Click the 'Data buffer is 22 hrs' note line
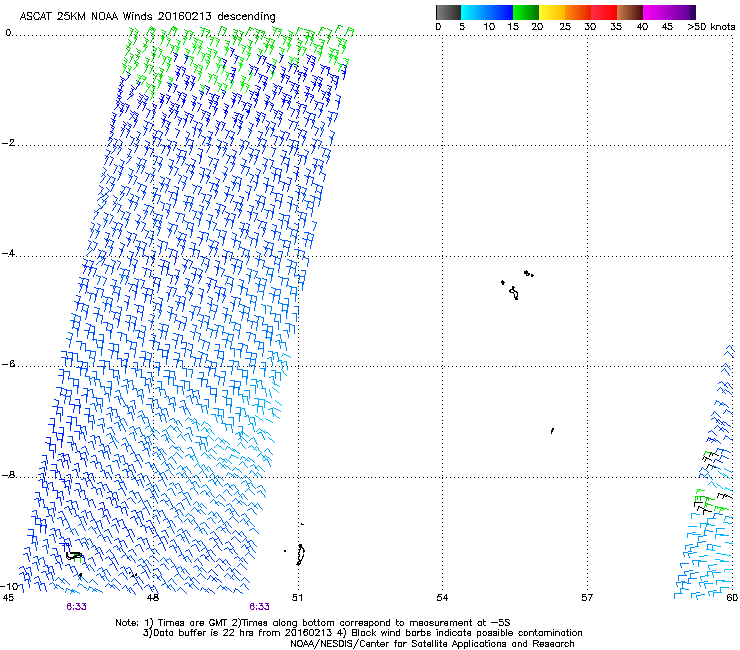740x650 pixels. [362, 633]
